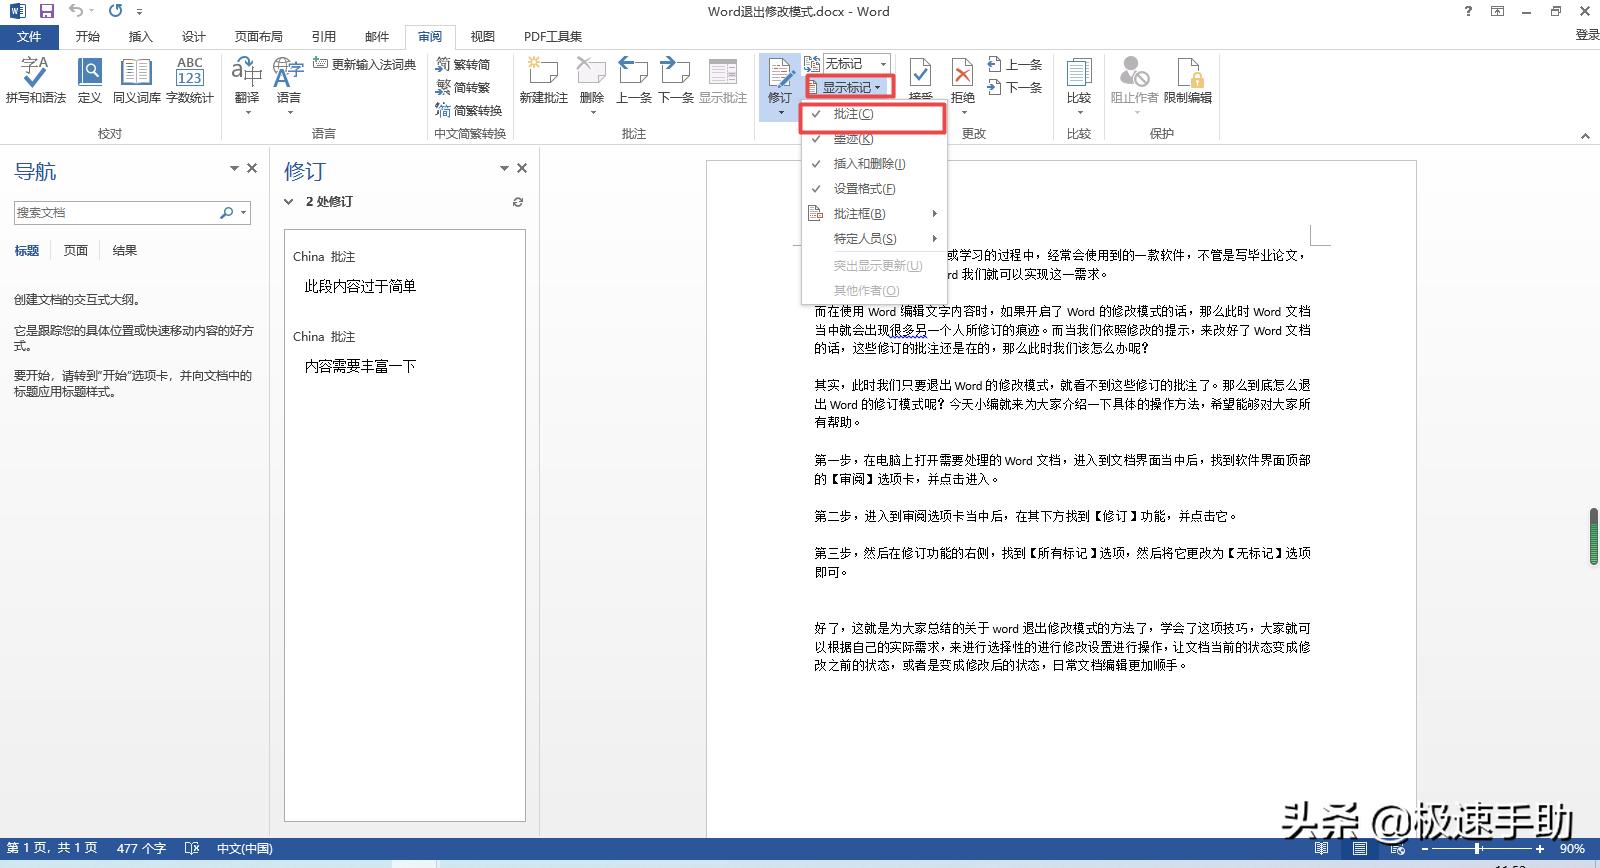The image size is (1600, 868).
Task: Open the 限制编辑 restrict editing pane
Action: (1188, 80)
